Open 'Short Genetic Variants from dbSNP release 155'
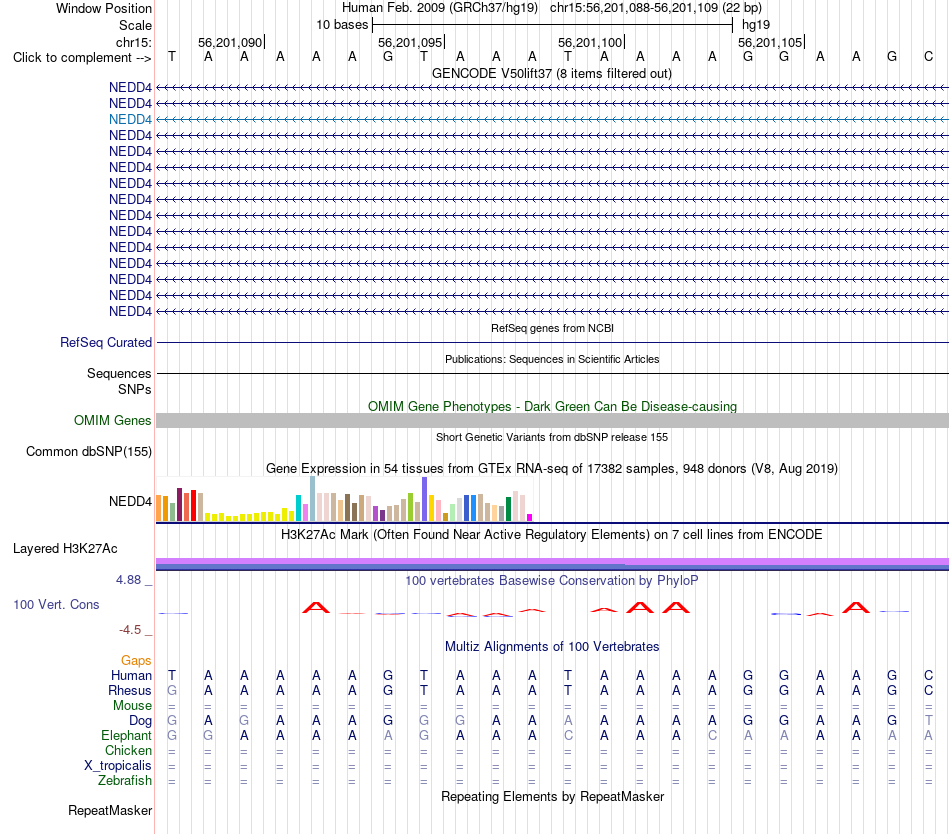 click(x=552, y=437)
